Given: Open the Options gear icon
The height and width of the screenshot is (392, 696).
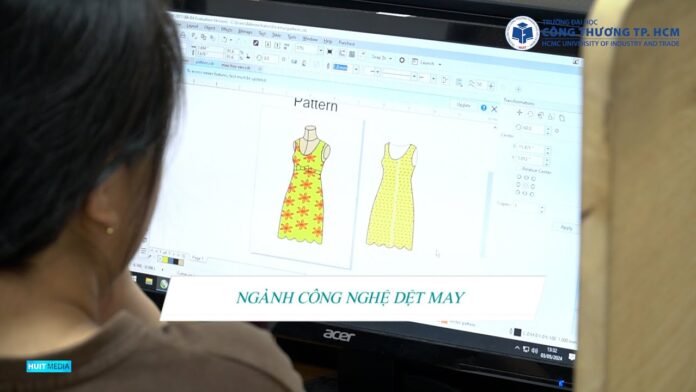Looking at the screenshot, I should pos(402,60).
